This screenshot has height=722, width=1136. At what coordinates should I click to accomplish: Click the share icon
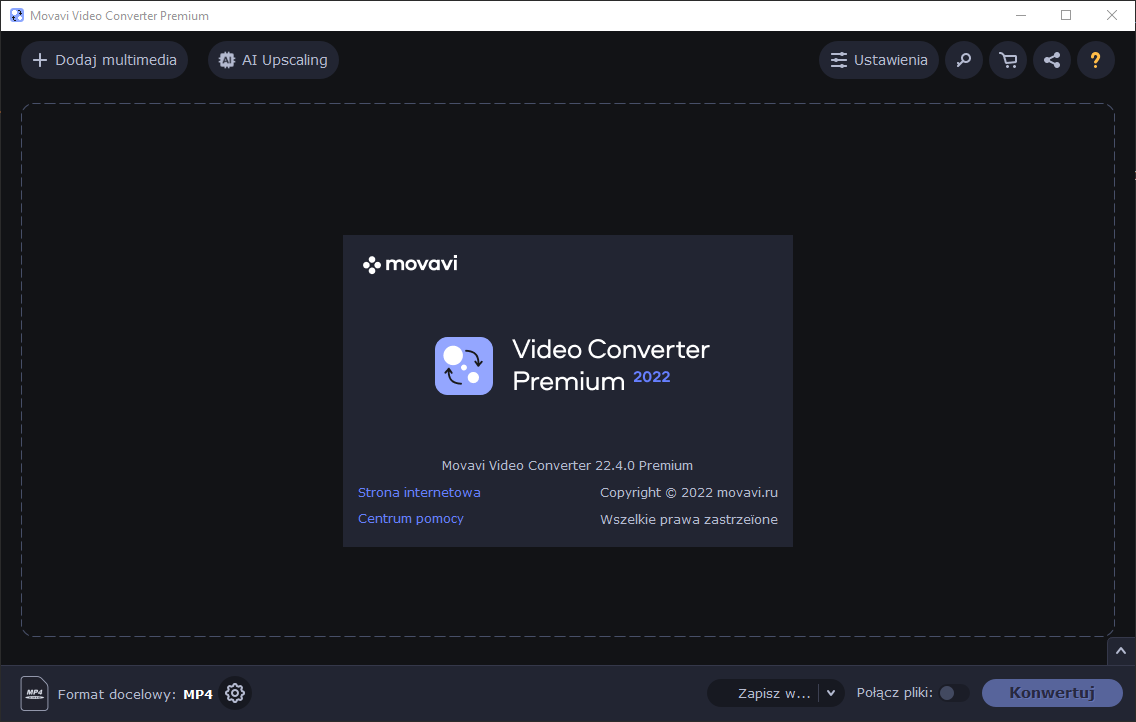(1052, 60)
